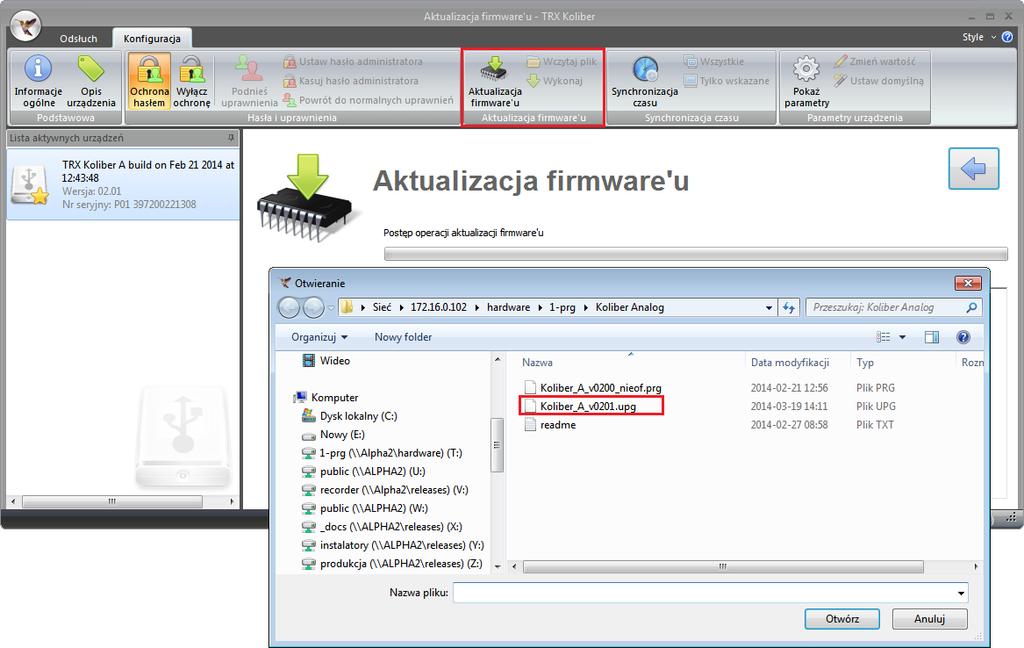Select TRX Koliber A device in list
Screen dimensions: 1024x648
pos(123,184)
